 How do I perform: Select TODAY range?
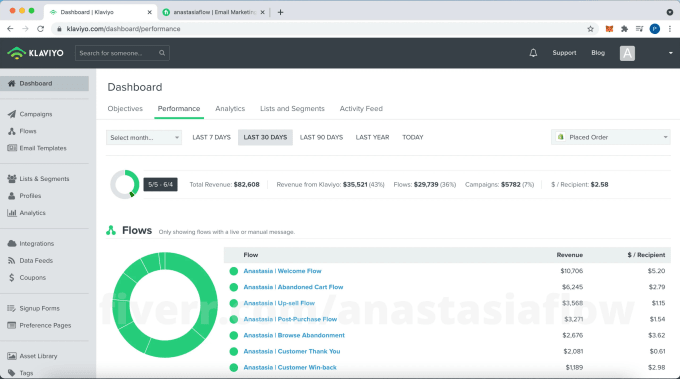tap(412, 137)
